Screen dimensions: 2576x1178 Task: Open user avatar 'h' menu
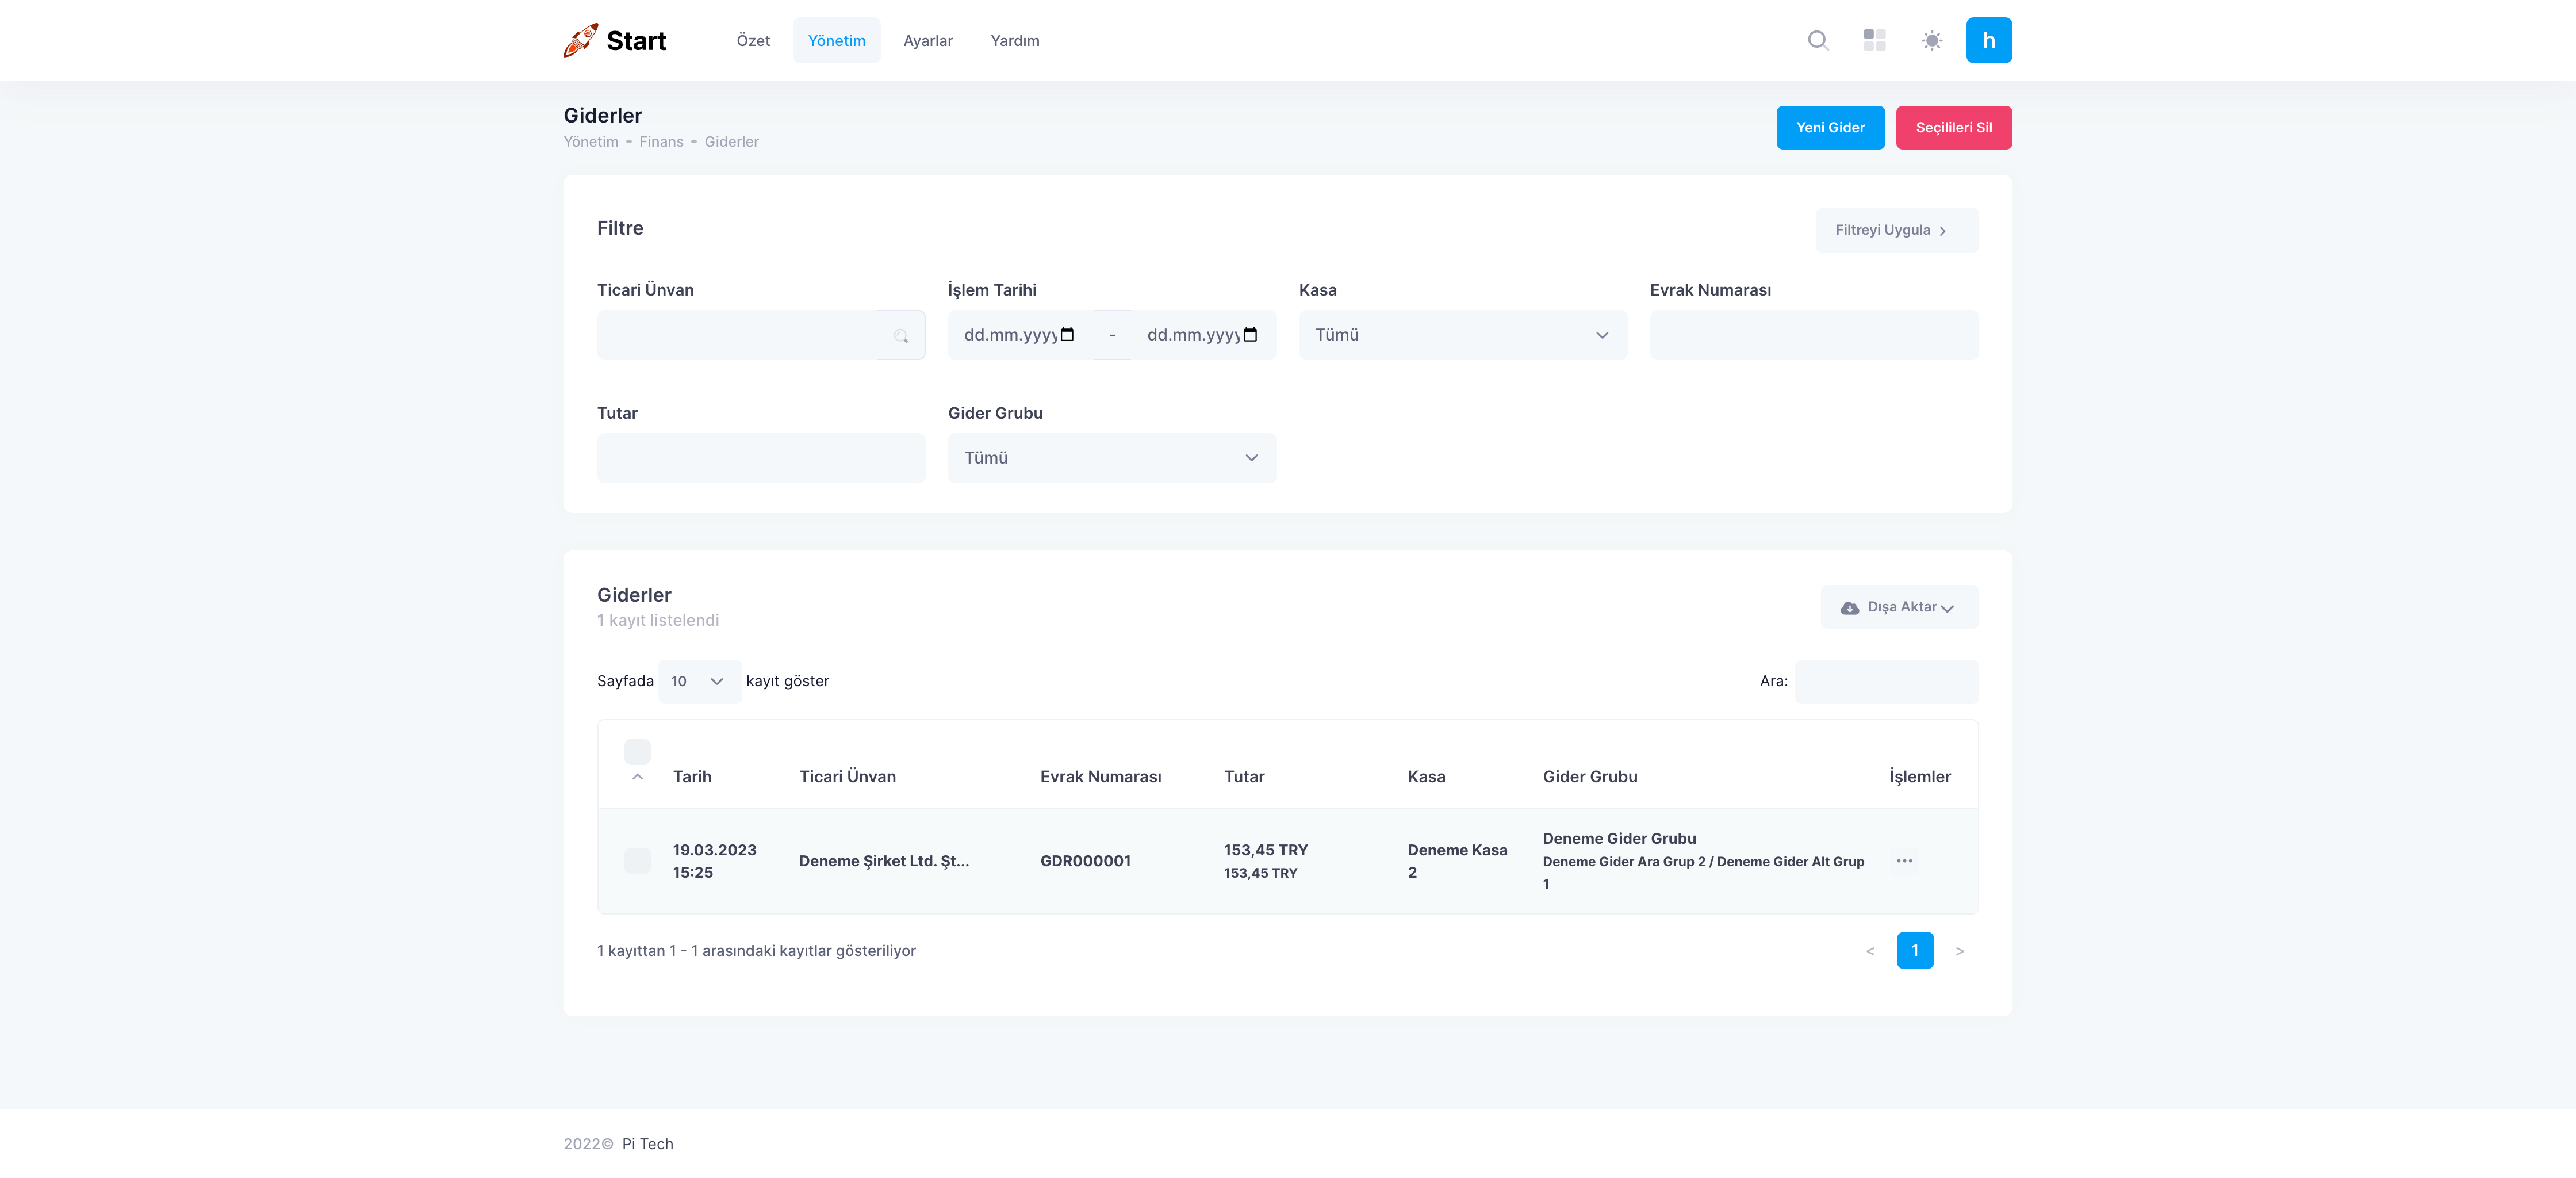[x=1988, y=40]
